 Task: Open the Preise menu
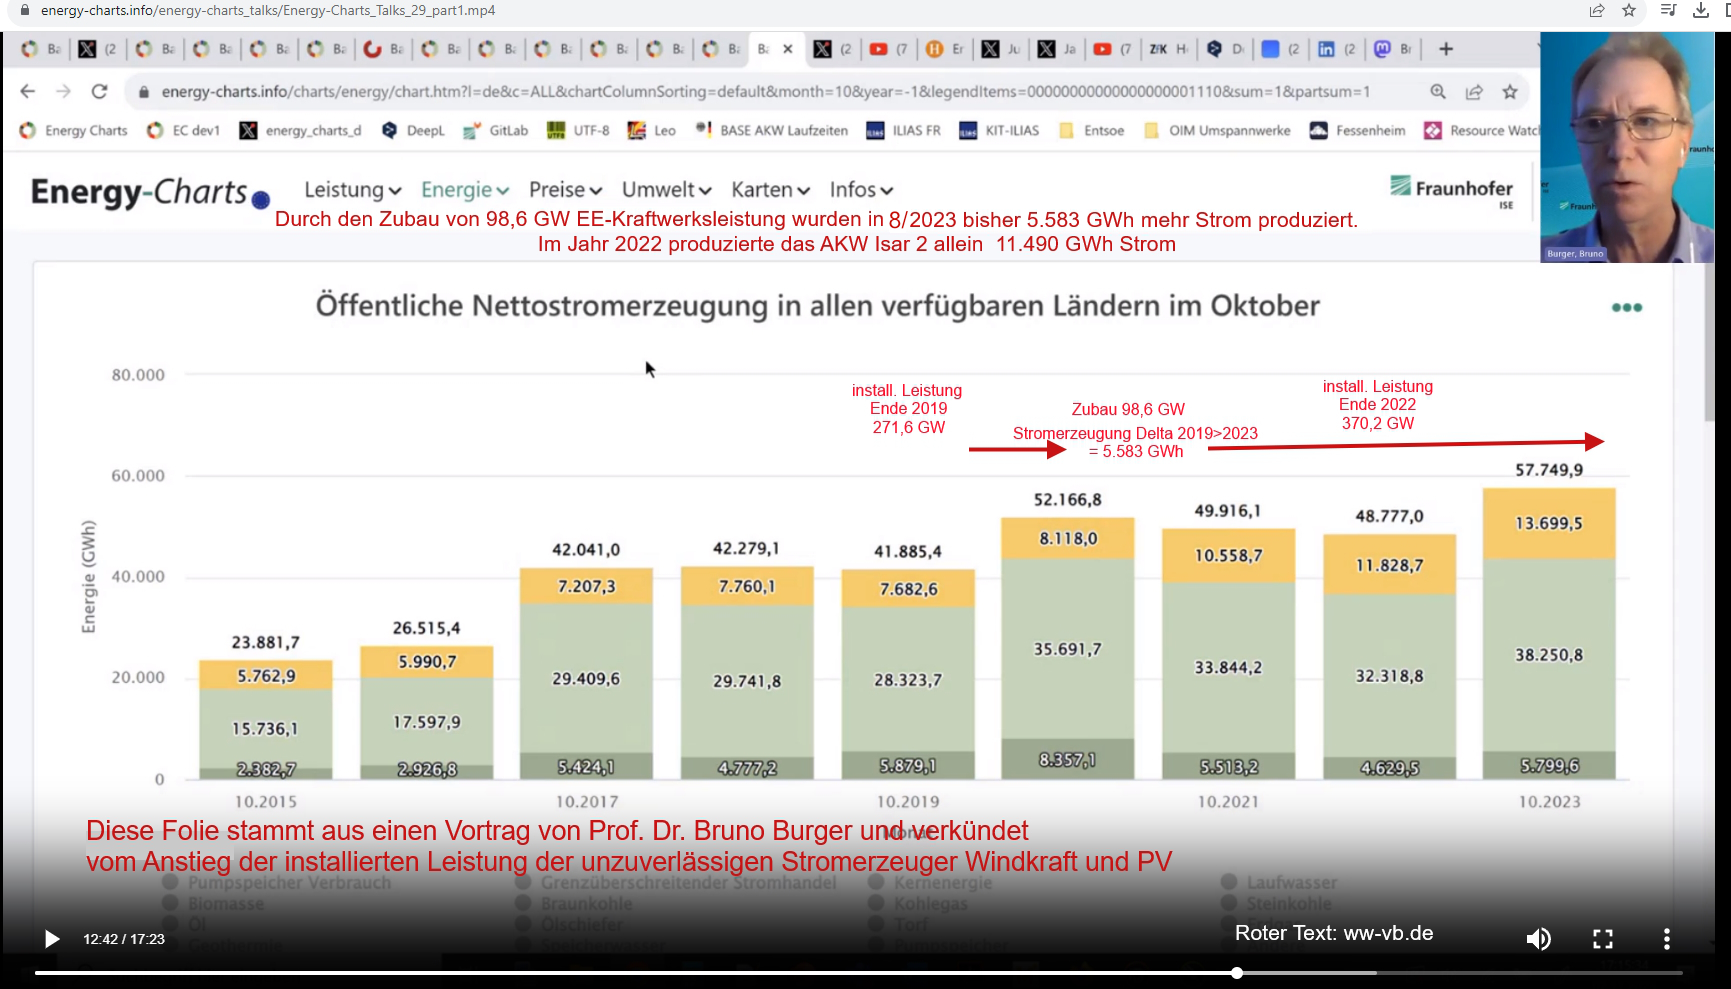tap(565, 190)
